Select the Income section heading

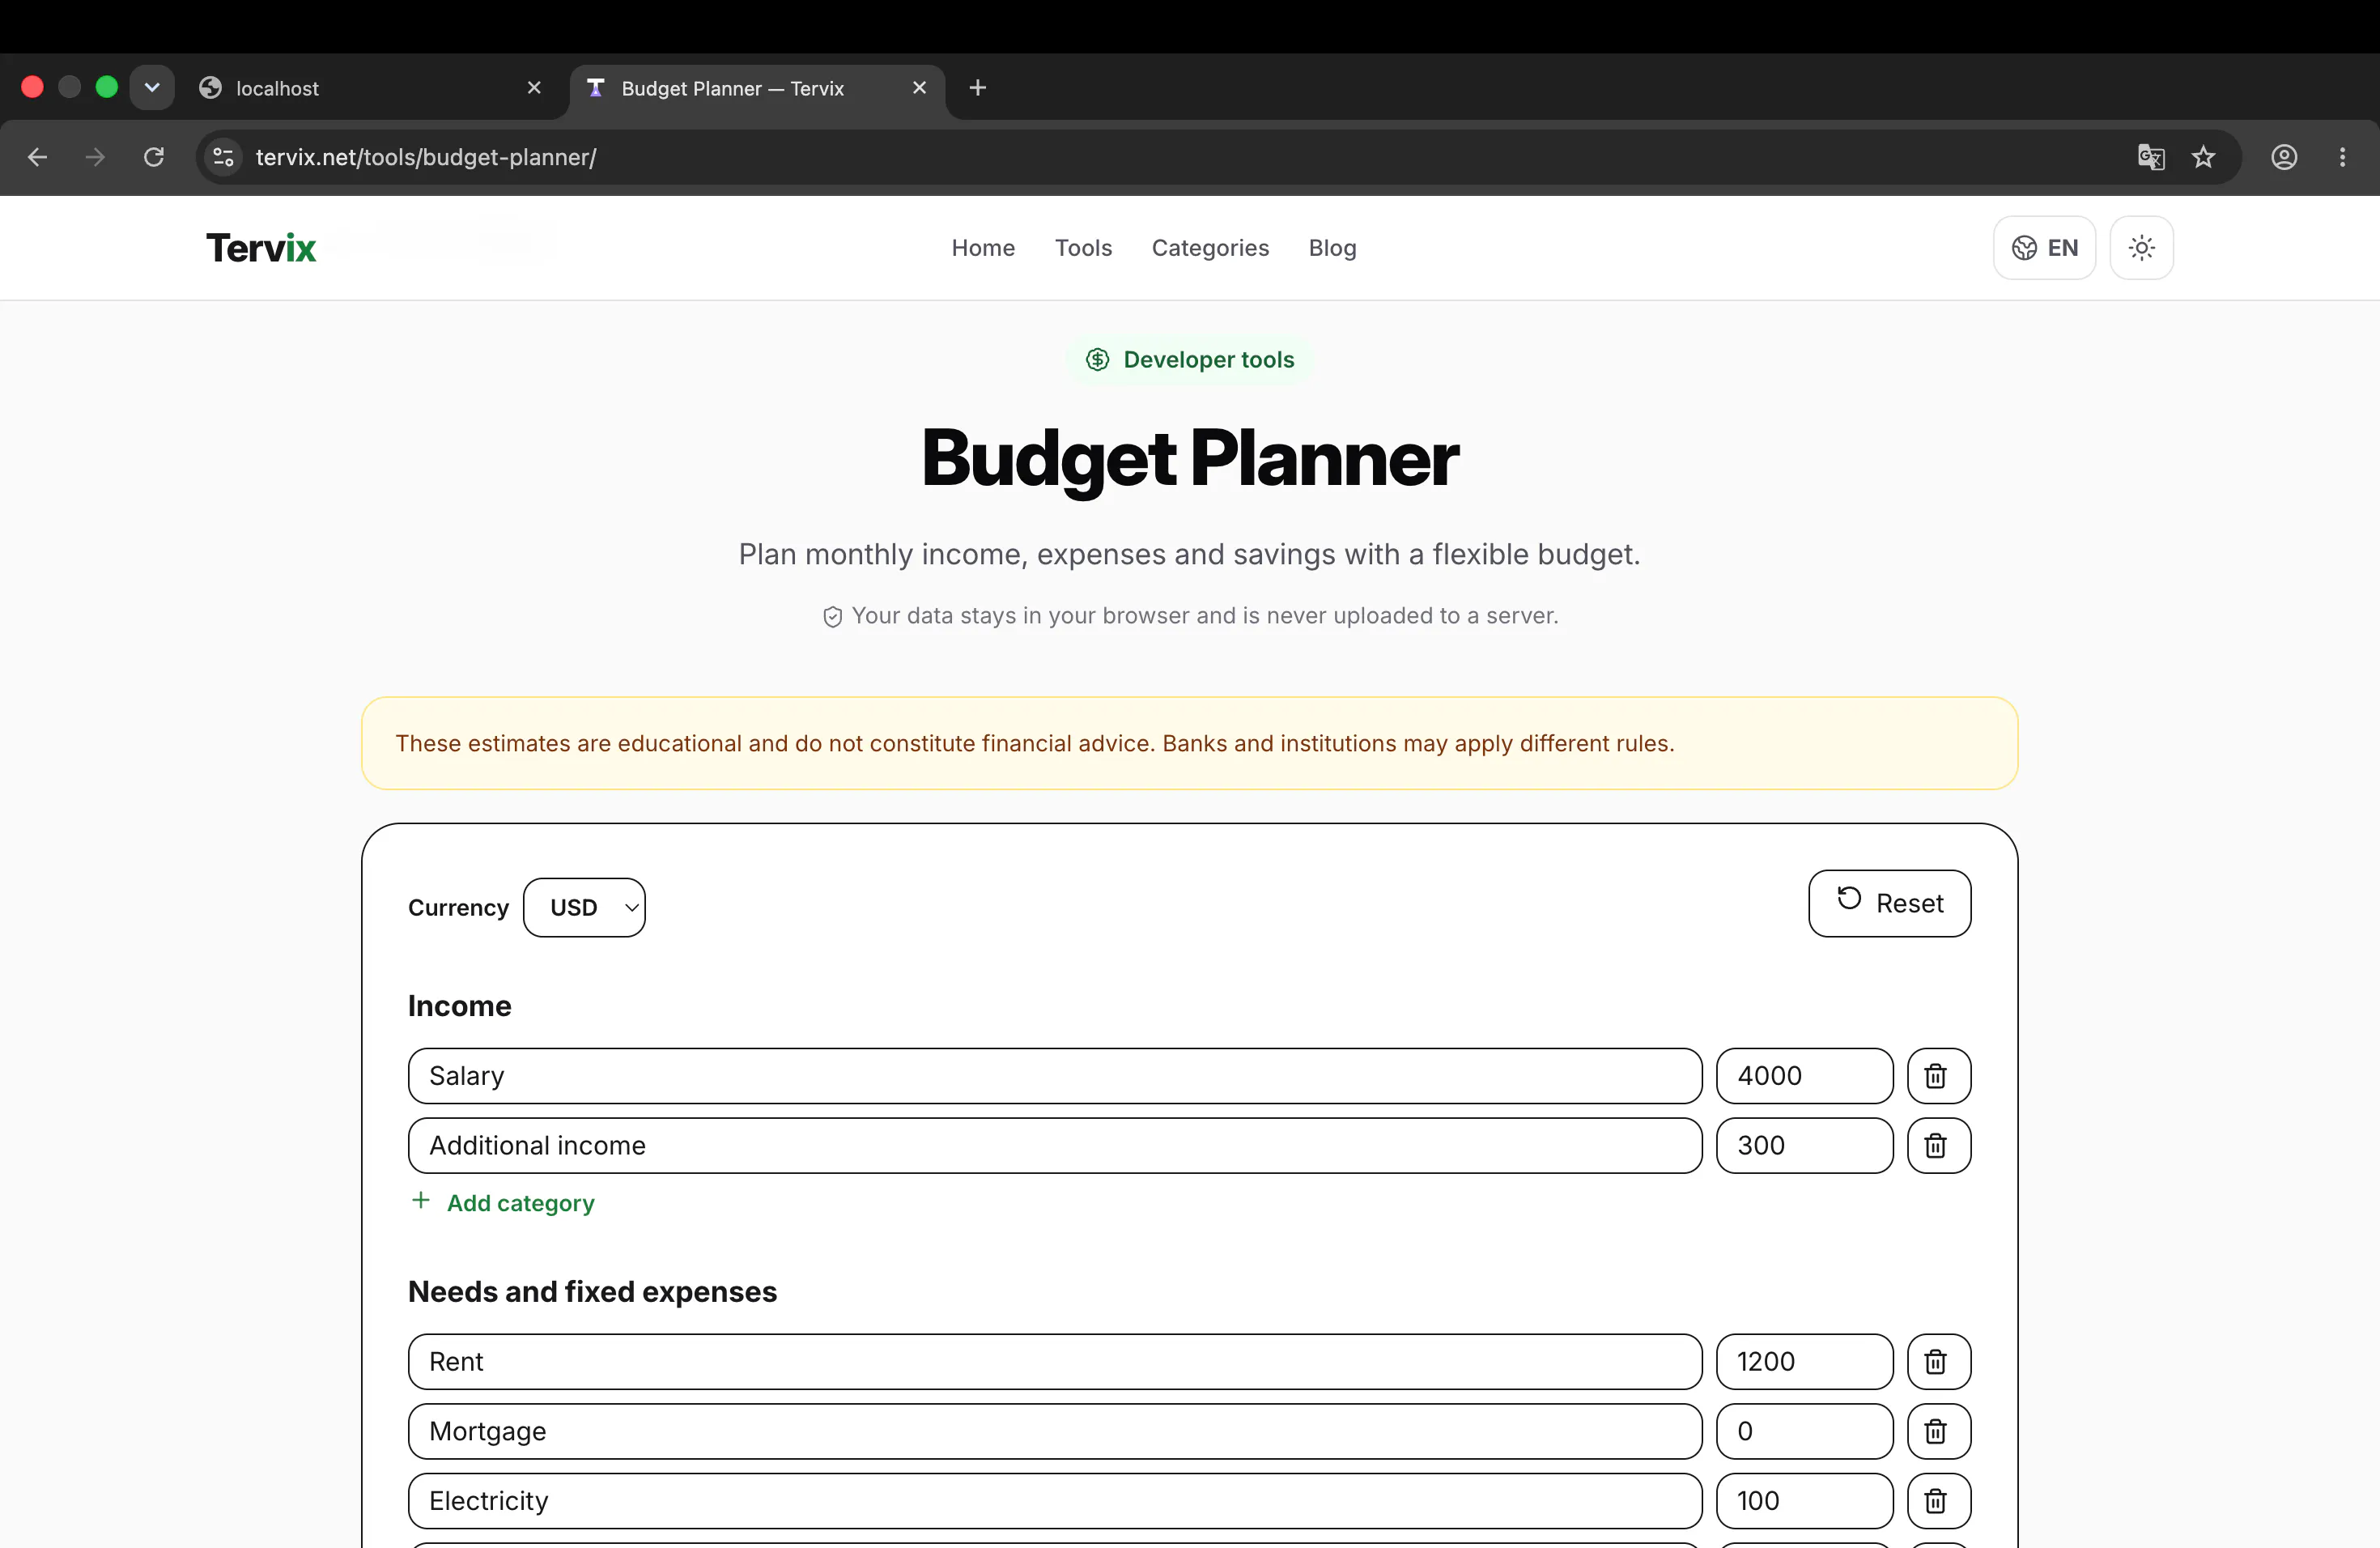459,1006
